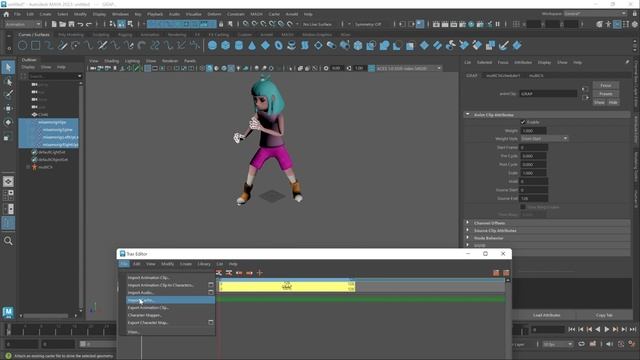
Task: Create a polygon sphere from the shelf
Action: [x=212, y=45]
